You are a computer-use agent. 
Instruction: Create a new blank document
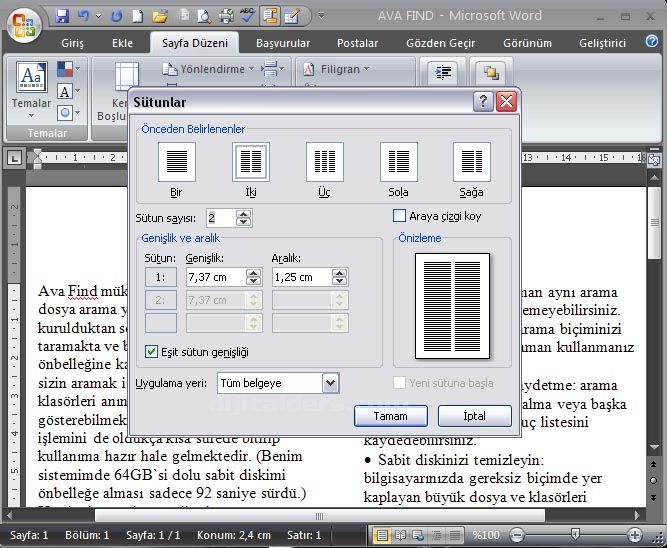coord(137,16)
